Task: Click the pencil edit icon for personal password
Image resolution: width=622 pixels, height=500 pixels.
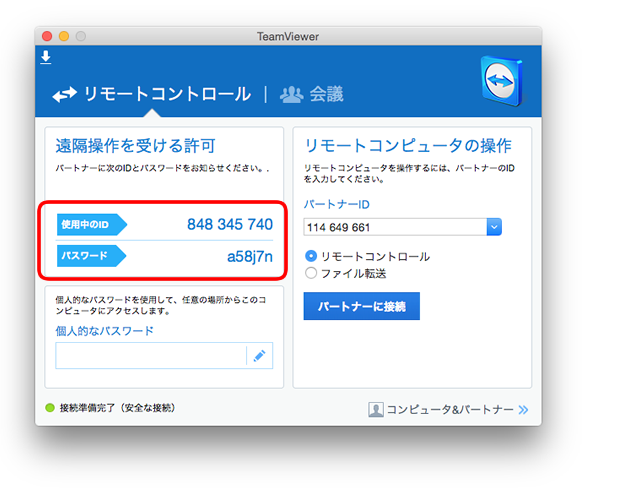Action: click(x=259, y=356)
